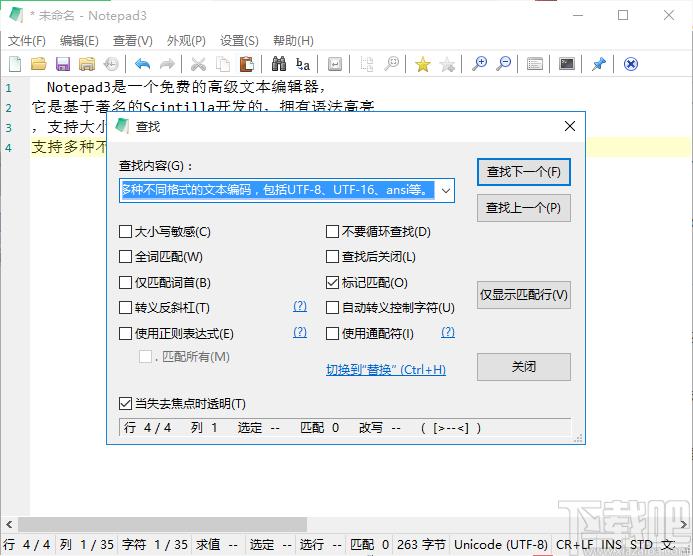Enable 仅匹配词首(B) checkbox
693x556 pixels.
click(126, 282)
